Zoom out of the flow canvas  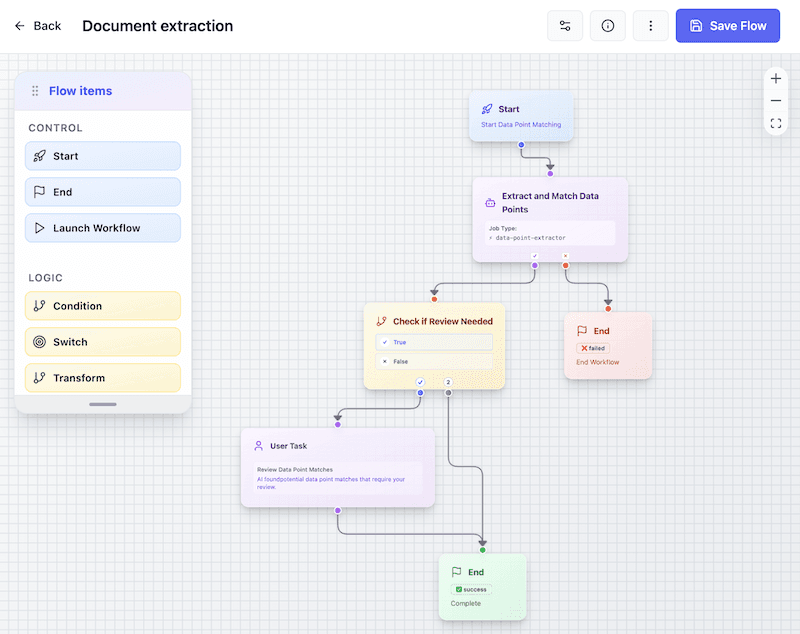[776, 100]
